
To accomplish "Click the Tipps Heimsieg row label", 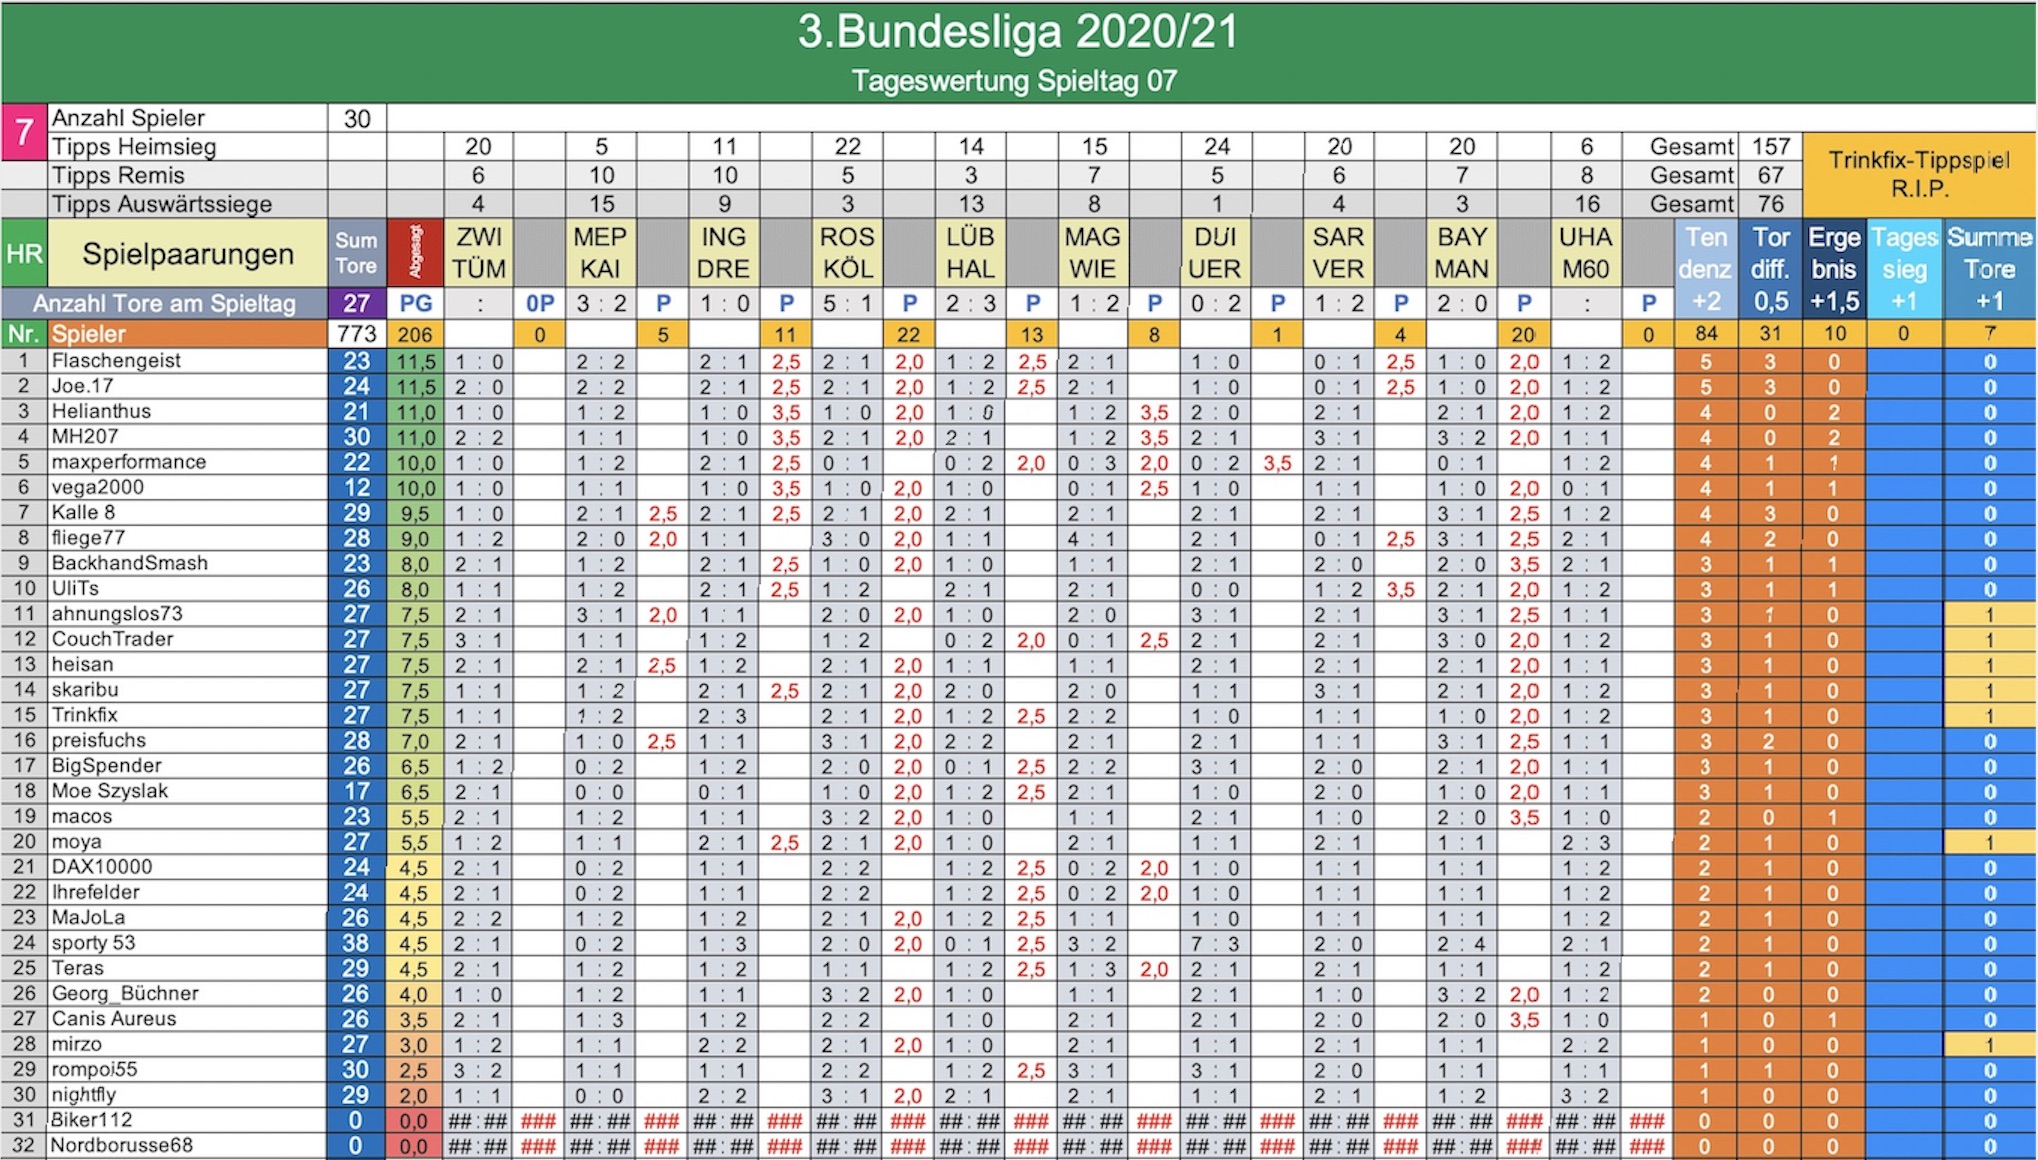I will coord(134,147).
